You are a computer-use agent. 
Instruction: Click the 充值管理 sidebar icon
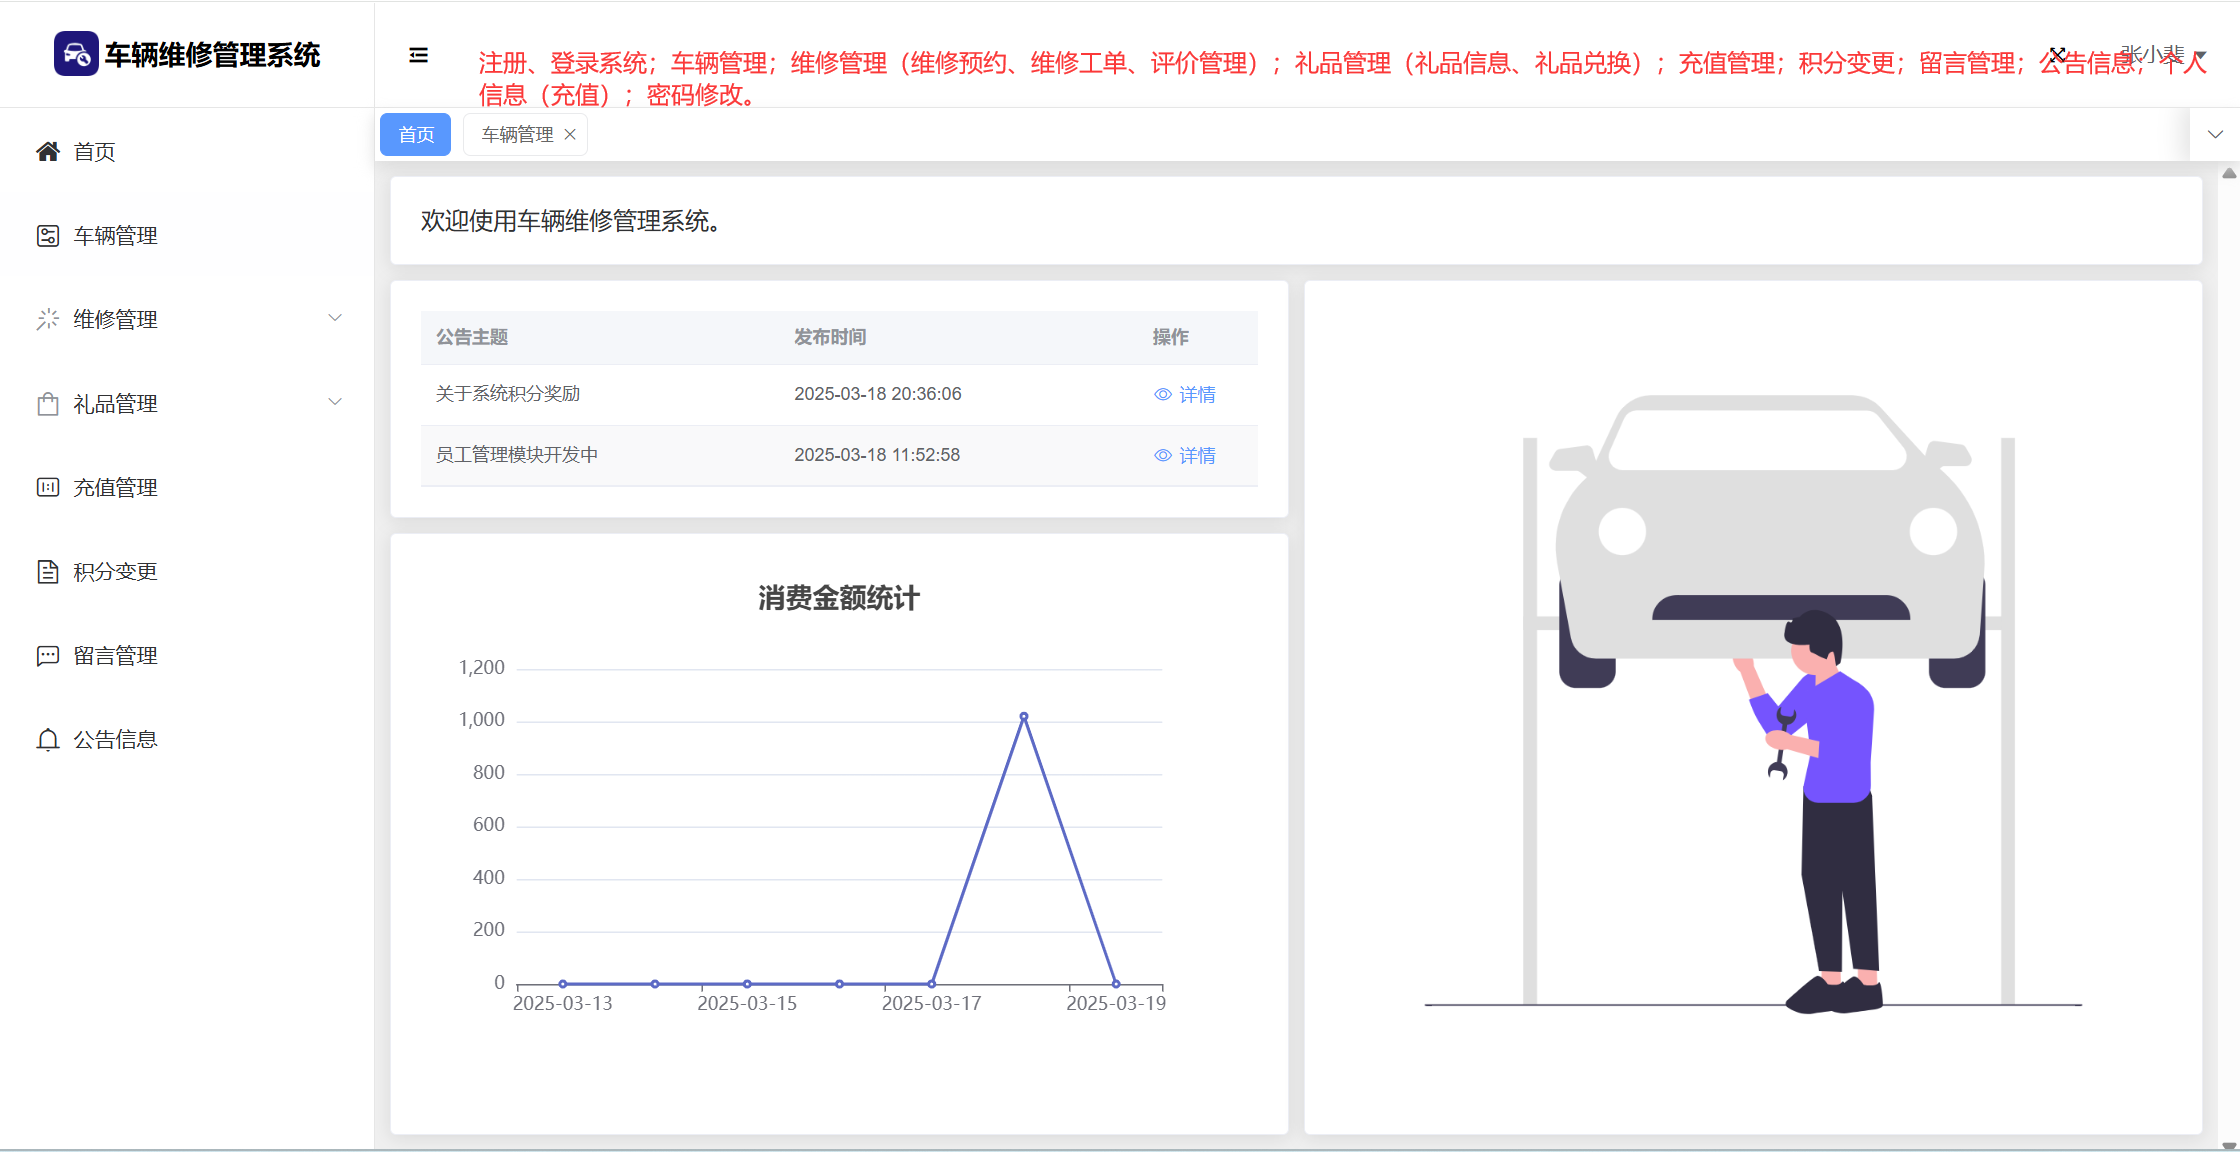[x=48, y=488]
